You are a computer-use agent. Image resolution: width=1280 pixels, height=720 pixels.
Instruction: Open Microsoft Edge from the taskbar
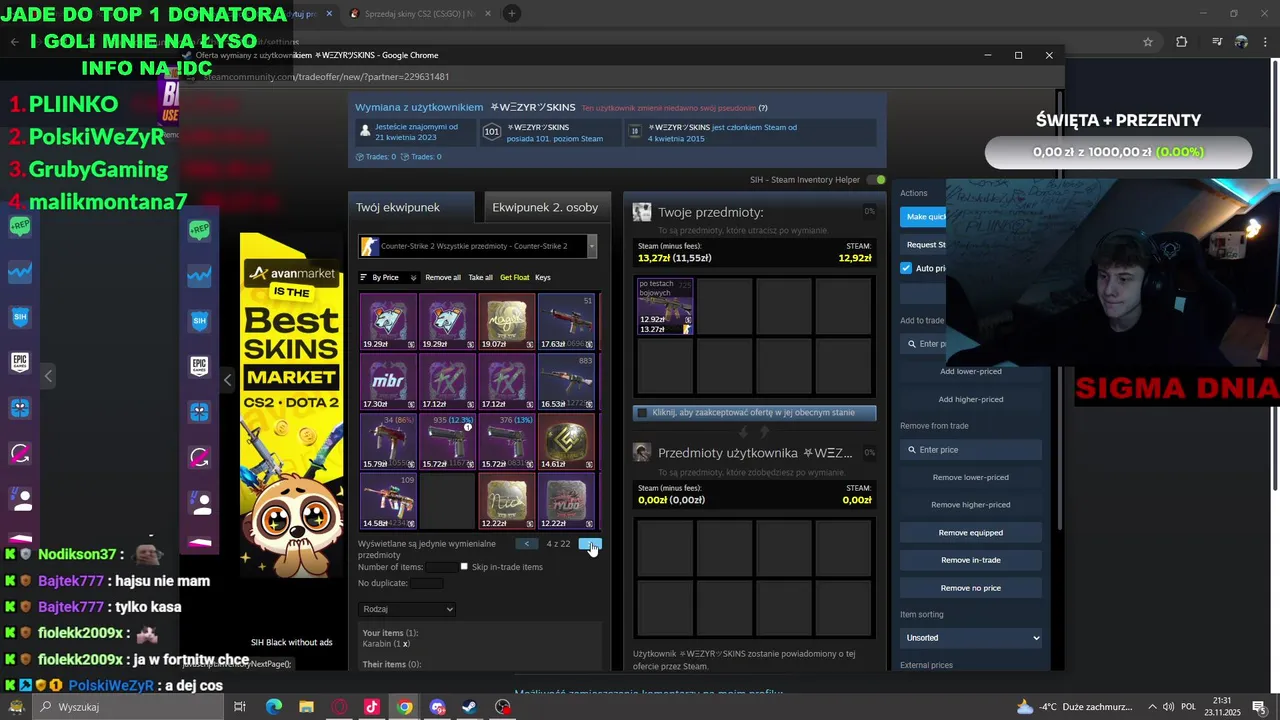pos(274,707)
